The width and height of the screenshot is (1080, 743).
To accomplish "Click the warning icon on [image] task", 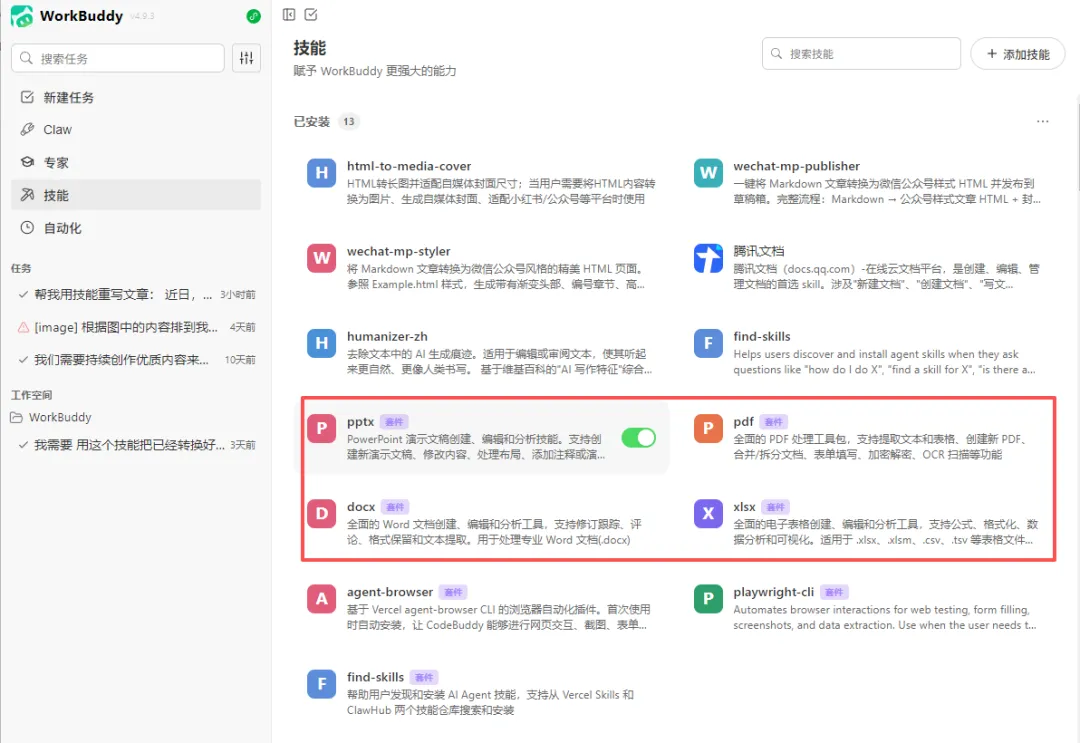I will [x=23, y=327].
